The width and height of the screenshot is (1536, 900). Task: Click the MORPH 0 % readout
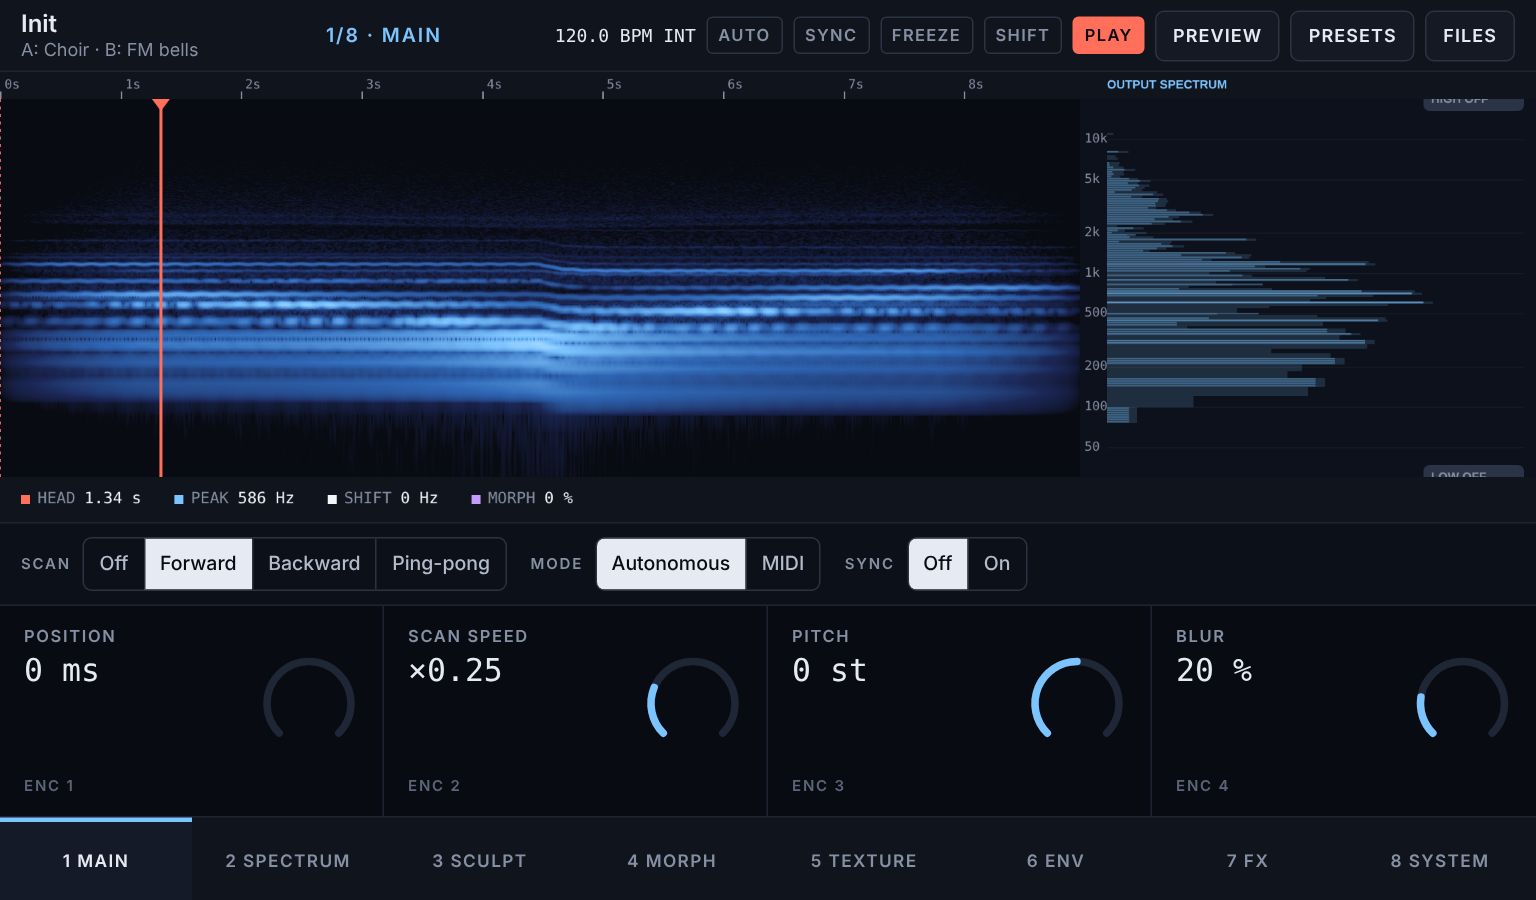[x=522, y=498]
